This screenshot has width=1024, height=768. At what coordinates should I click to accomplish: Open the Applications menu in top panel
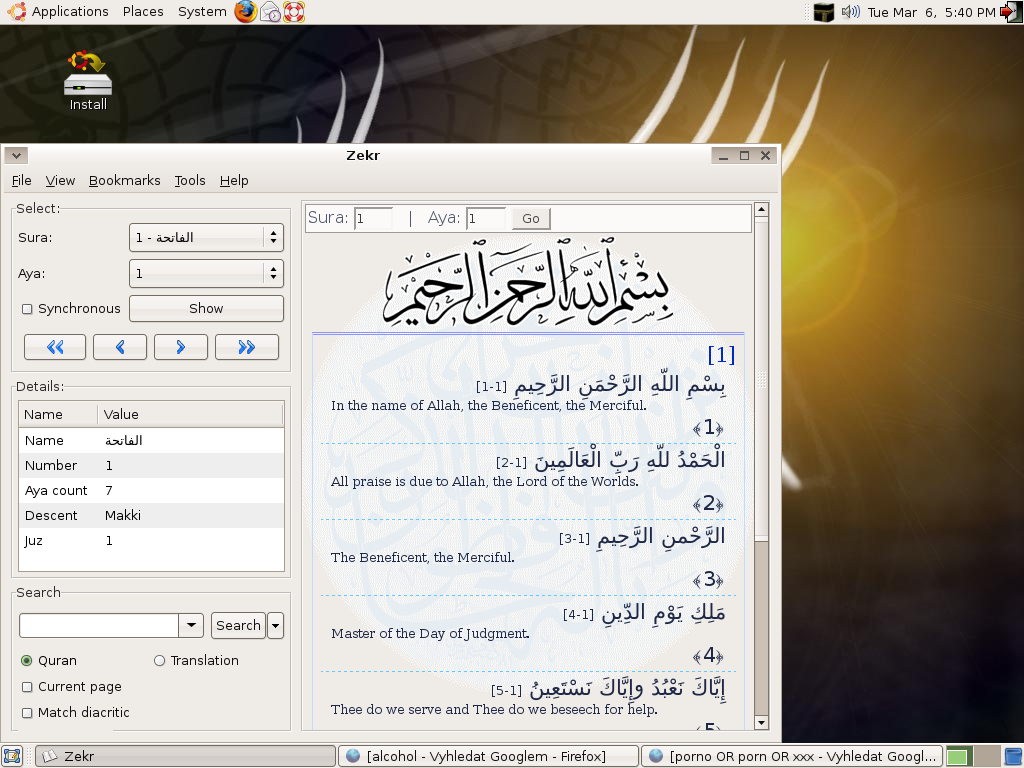(70, 12)
